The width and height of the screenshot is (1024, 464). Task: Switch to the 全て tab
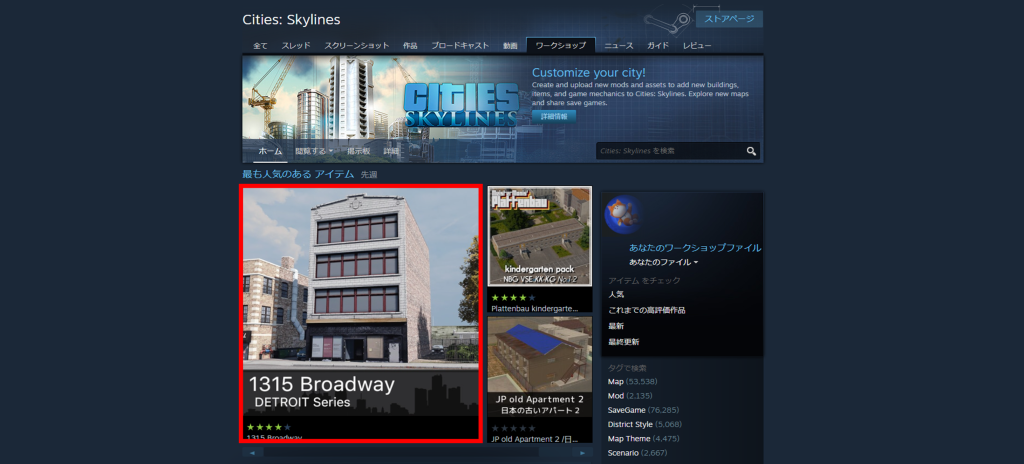(x=261, y=46)
